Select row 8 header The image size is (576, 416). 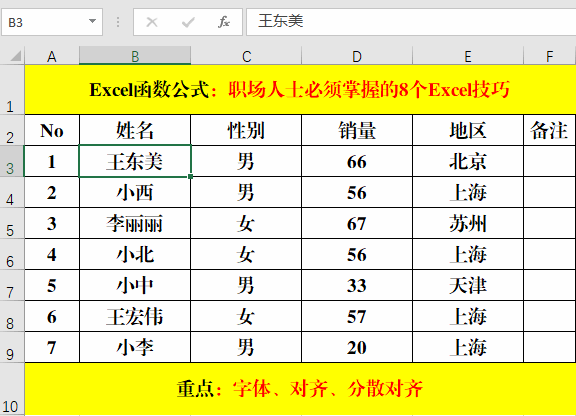[x=12, y=316]
